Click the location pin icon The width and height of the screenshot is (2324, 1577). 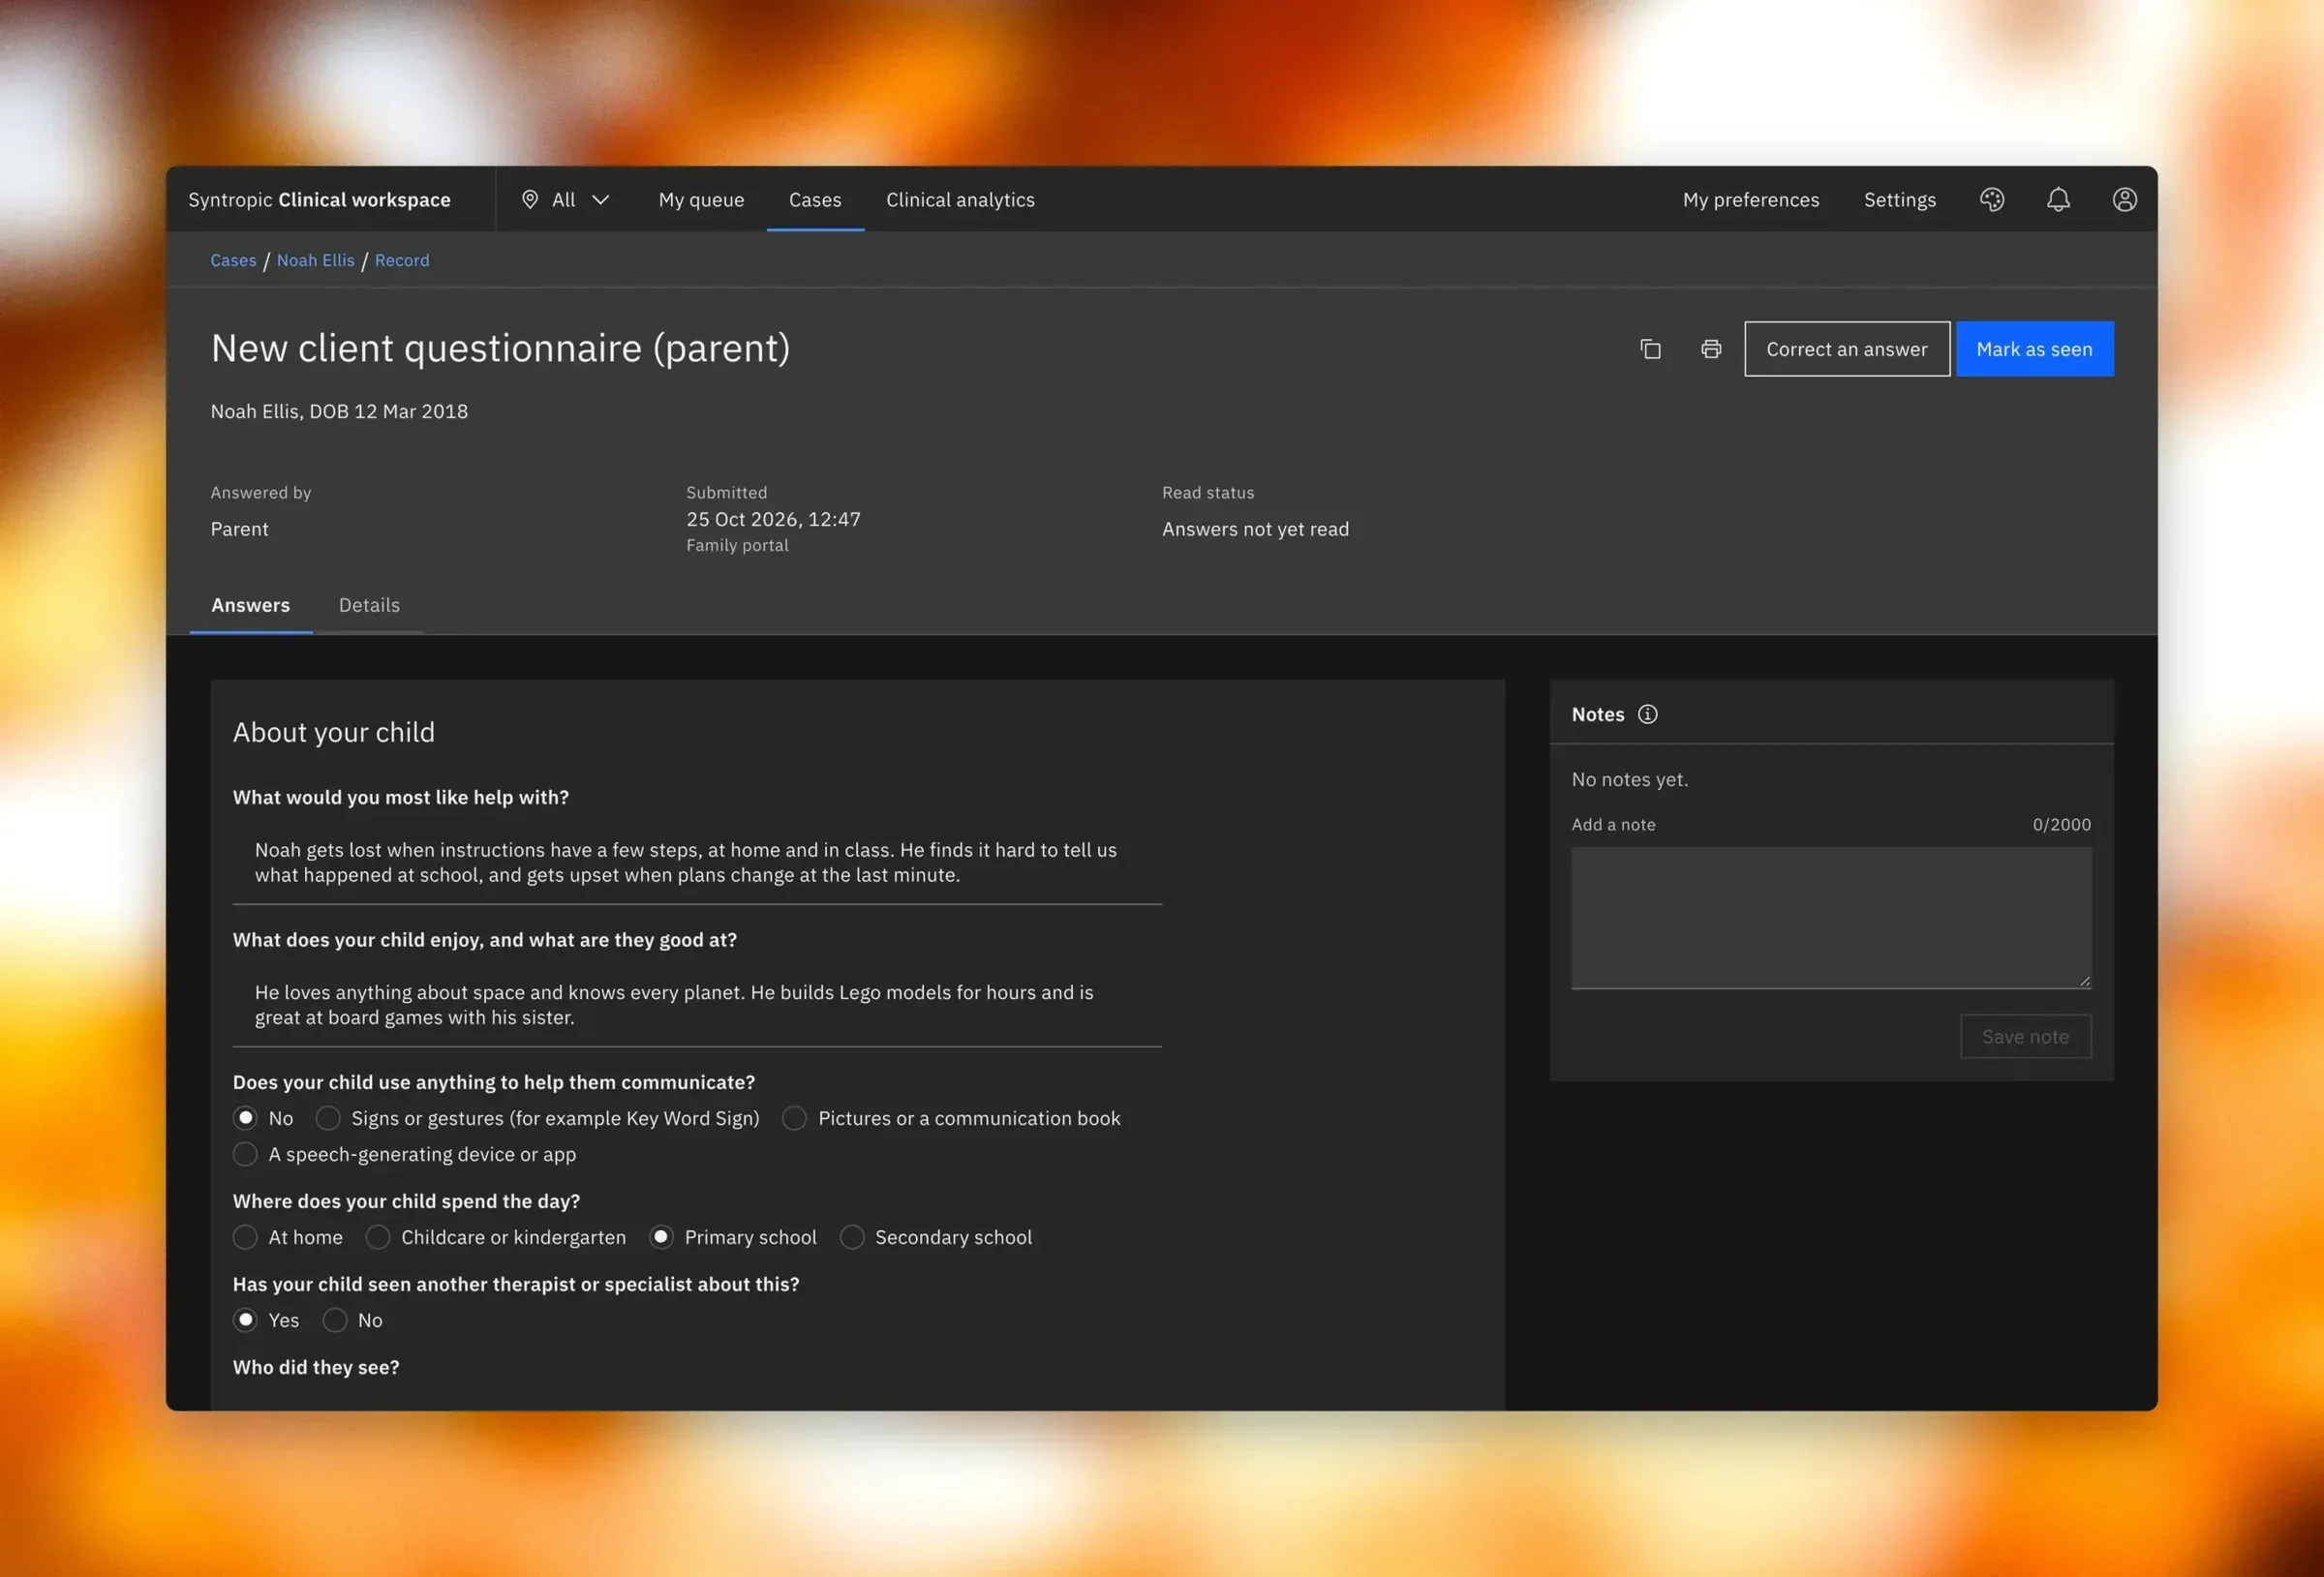(530, 200)
